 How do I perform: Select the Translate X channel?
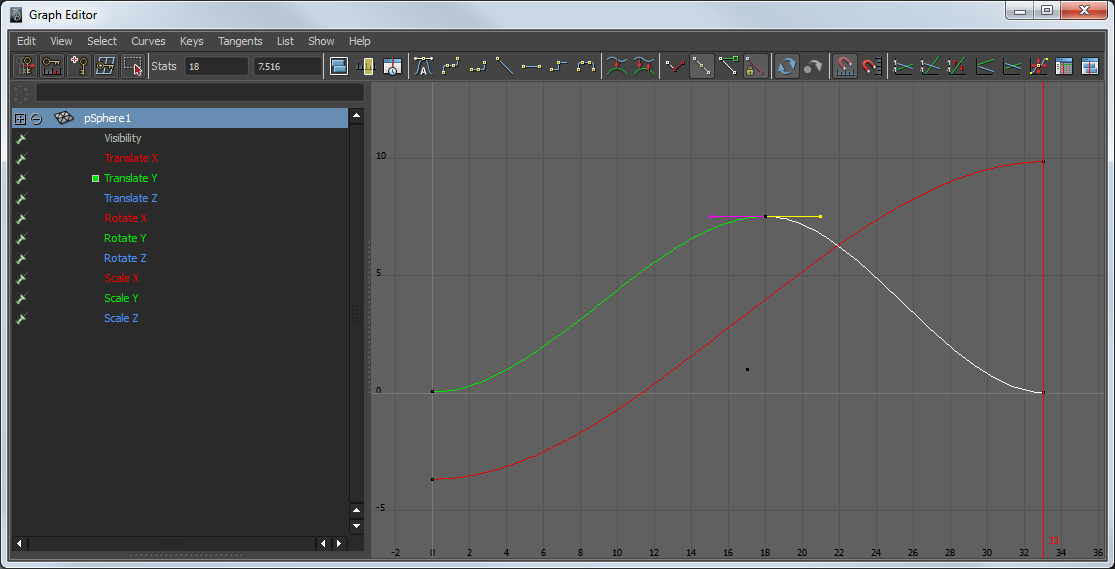(x=131, y=158)
